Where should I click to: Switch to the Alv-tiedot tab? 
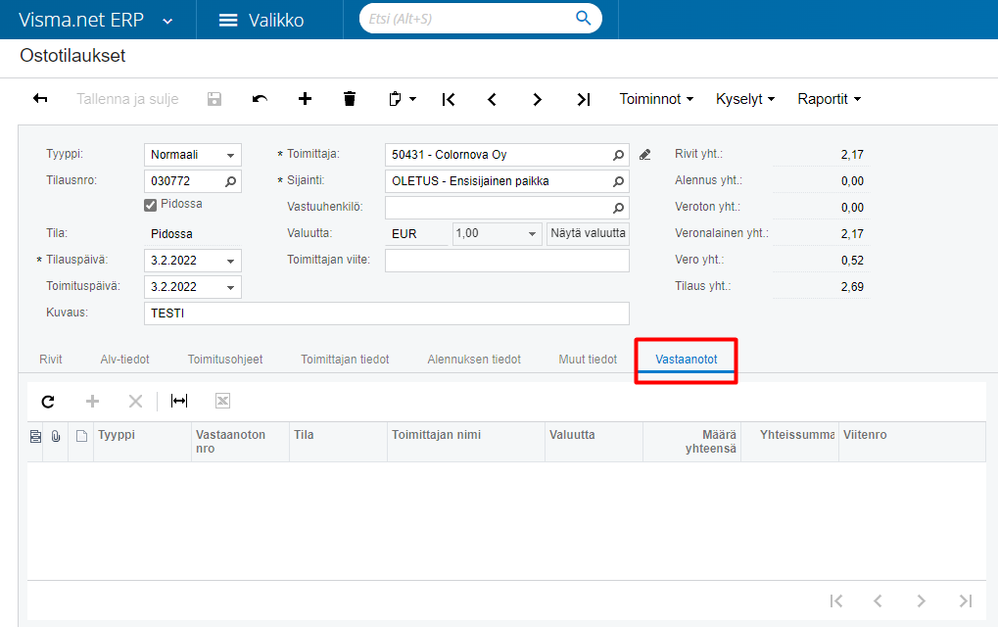coord(125,359)
